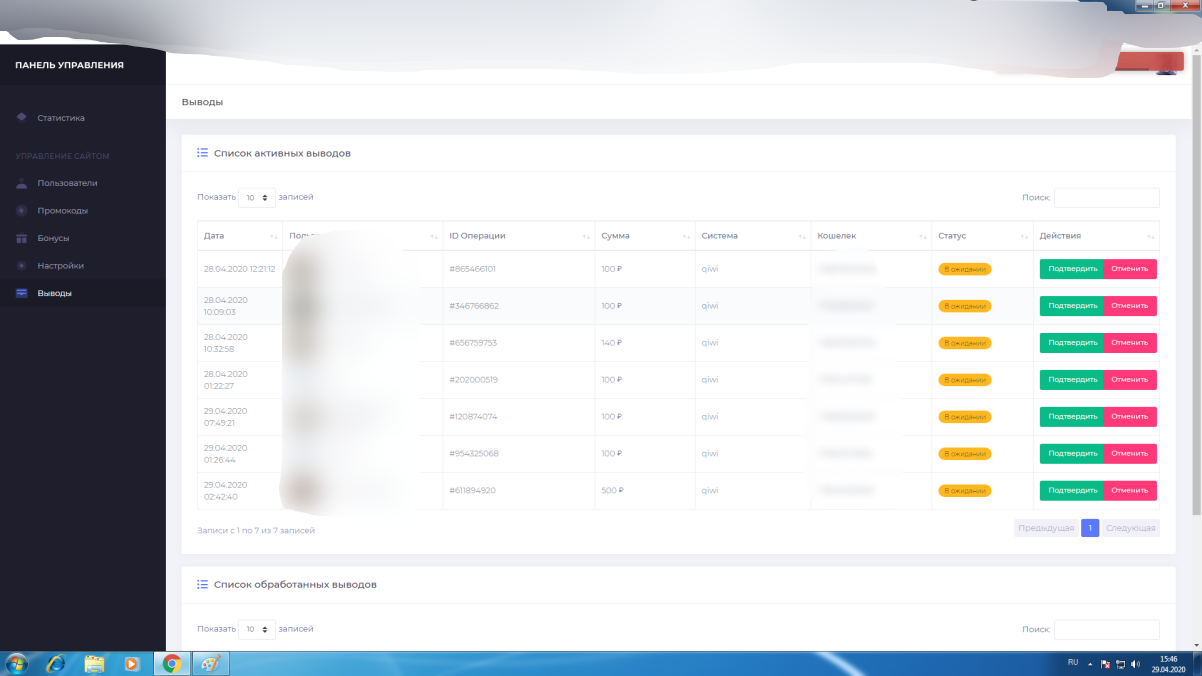Click the Поиск field in active withdrawals
This screenshot has height=676, width=1202.
tap(1106, 198)
